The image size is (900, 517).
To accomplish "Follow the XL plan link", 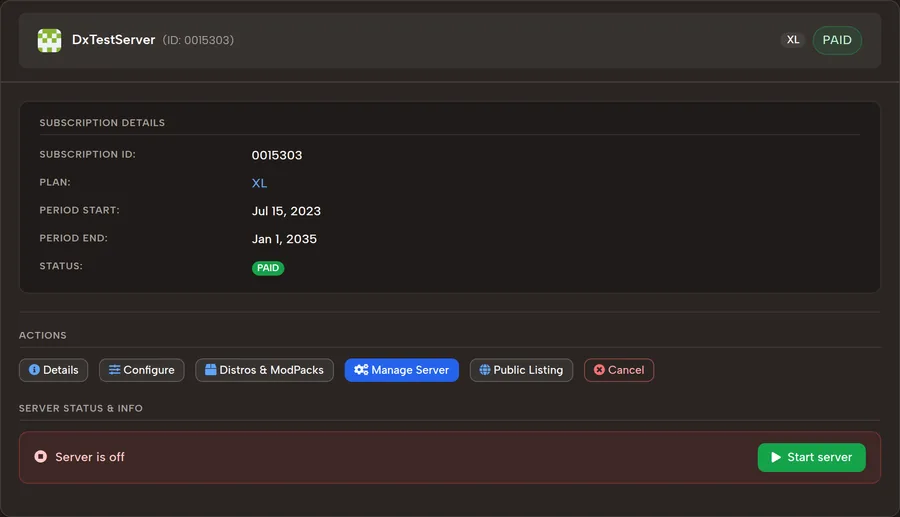I will [259, 183].
